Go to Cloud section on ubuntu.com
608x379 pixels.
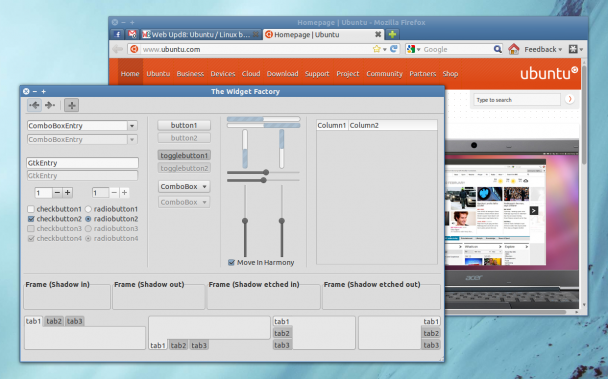pos(251,74)
